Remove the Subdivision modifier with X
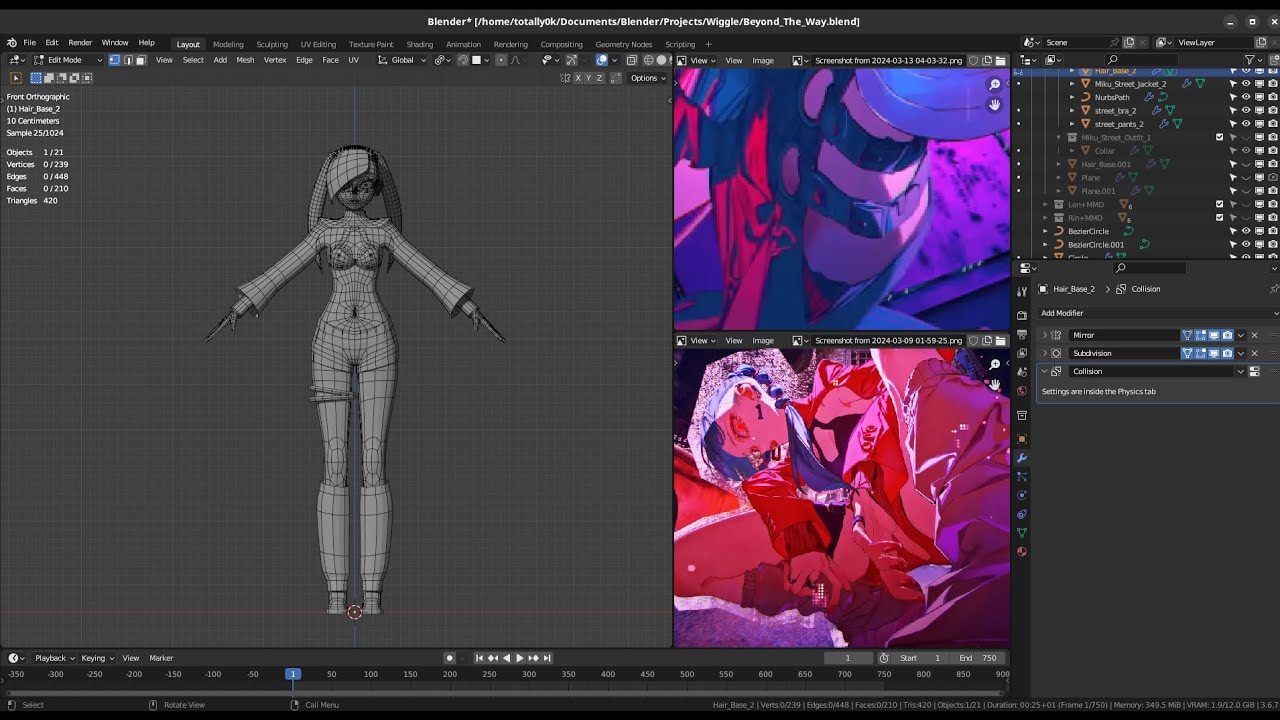This screenshot has width=1280, height=720. [1254, 353]
